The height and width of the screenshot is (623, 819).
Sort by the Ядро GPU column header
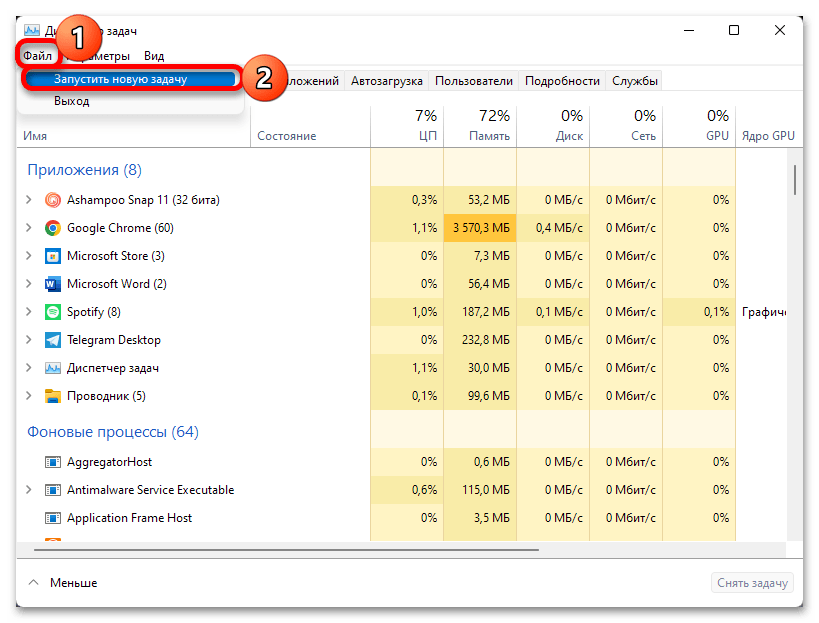click(768, 127)
